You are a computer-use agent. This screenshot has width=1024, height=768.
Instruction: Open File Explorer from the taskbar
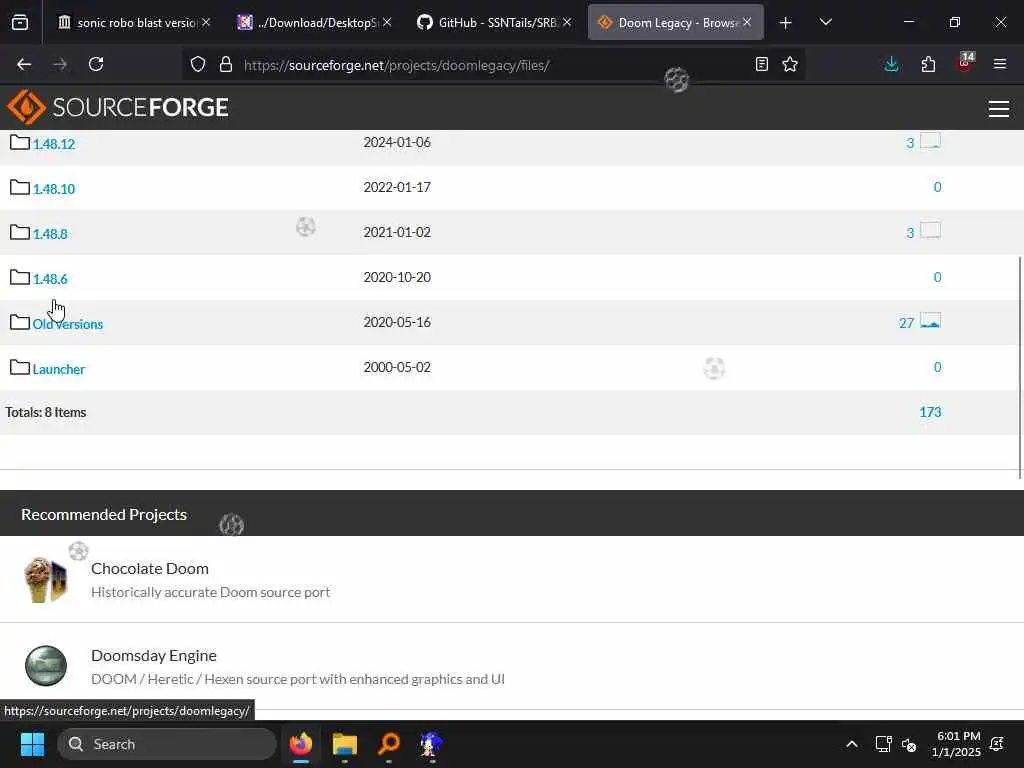(x=345, y=744)
